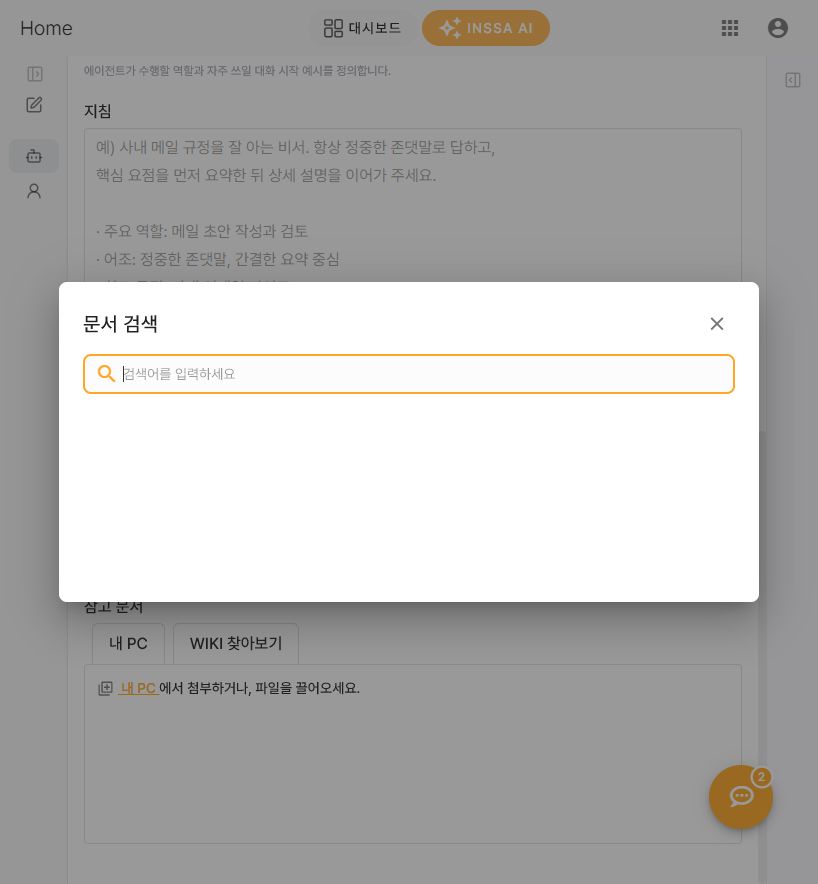Click the orange 내 PC attach link

click(138, 688)
